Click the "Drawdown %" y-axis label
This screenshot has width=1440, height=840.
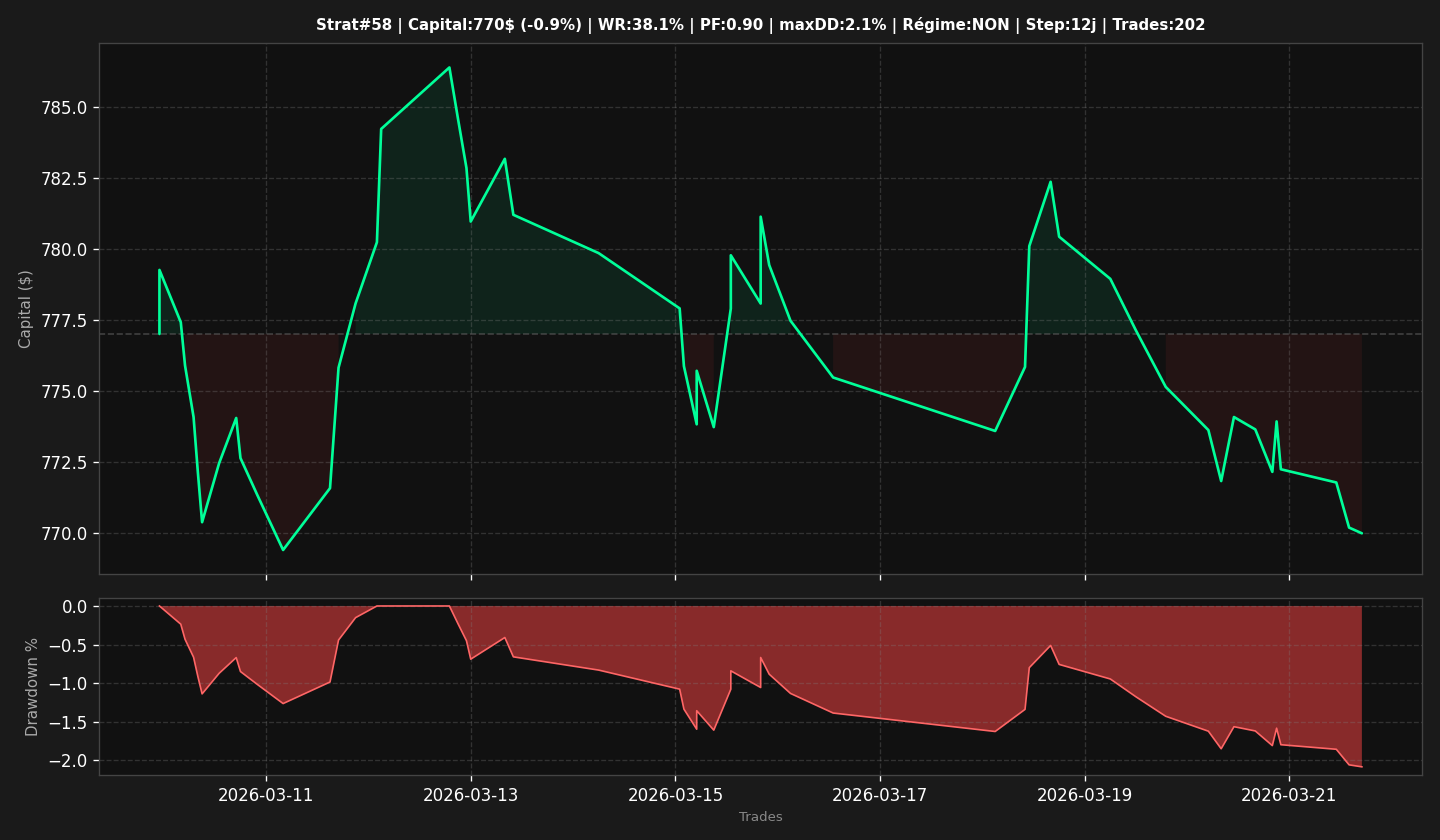pyautogui.click(x=32, y=687)
